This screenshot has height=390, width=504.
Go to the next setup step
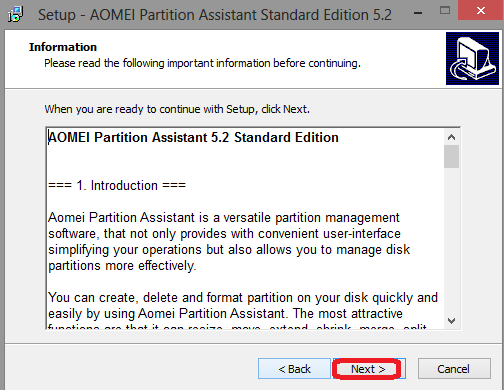[x=369, y=369]
